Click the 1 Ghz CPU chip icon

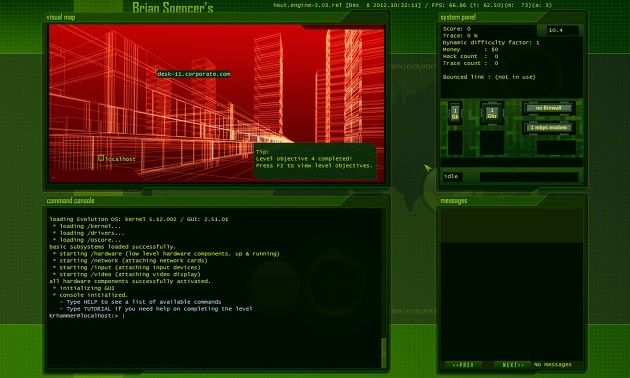click(492, 113)
